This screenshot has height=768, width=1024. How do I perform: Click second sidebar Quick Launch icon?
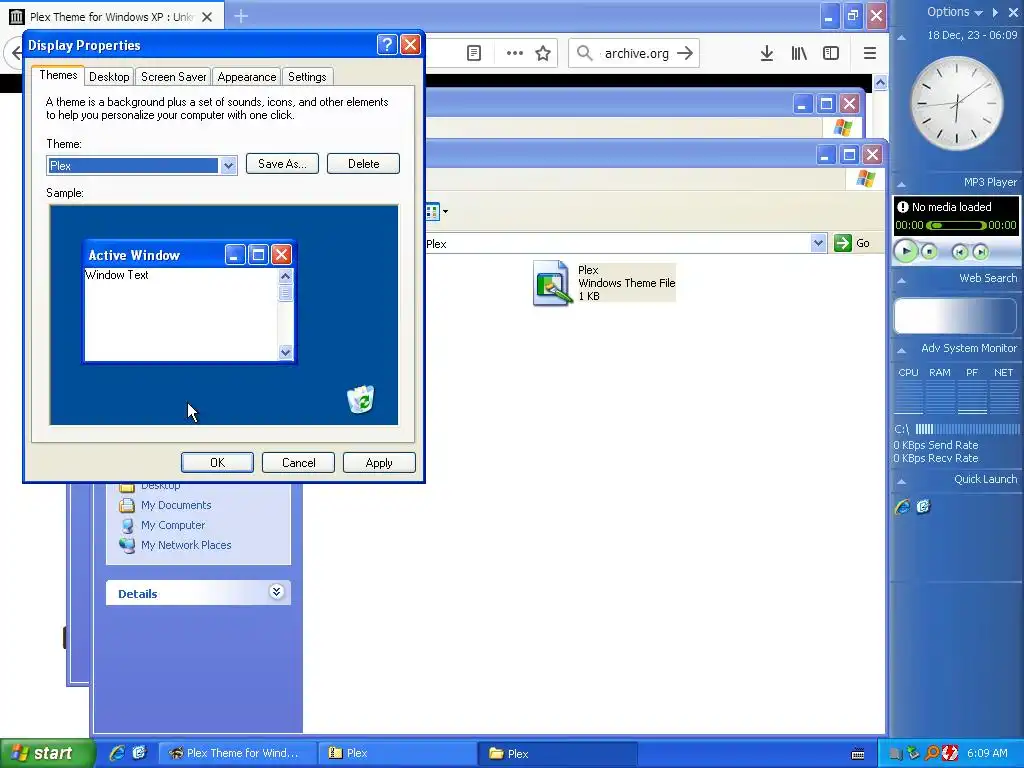923,506
